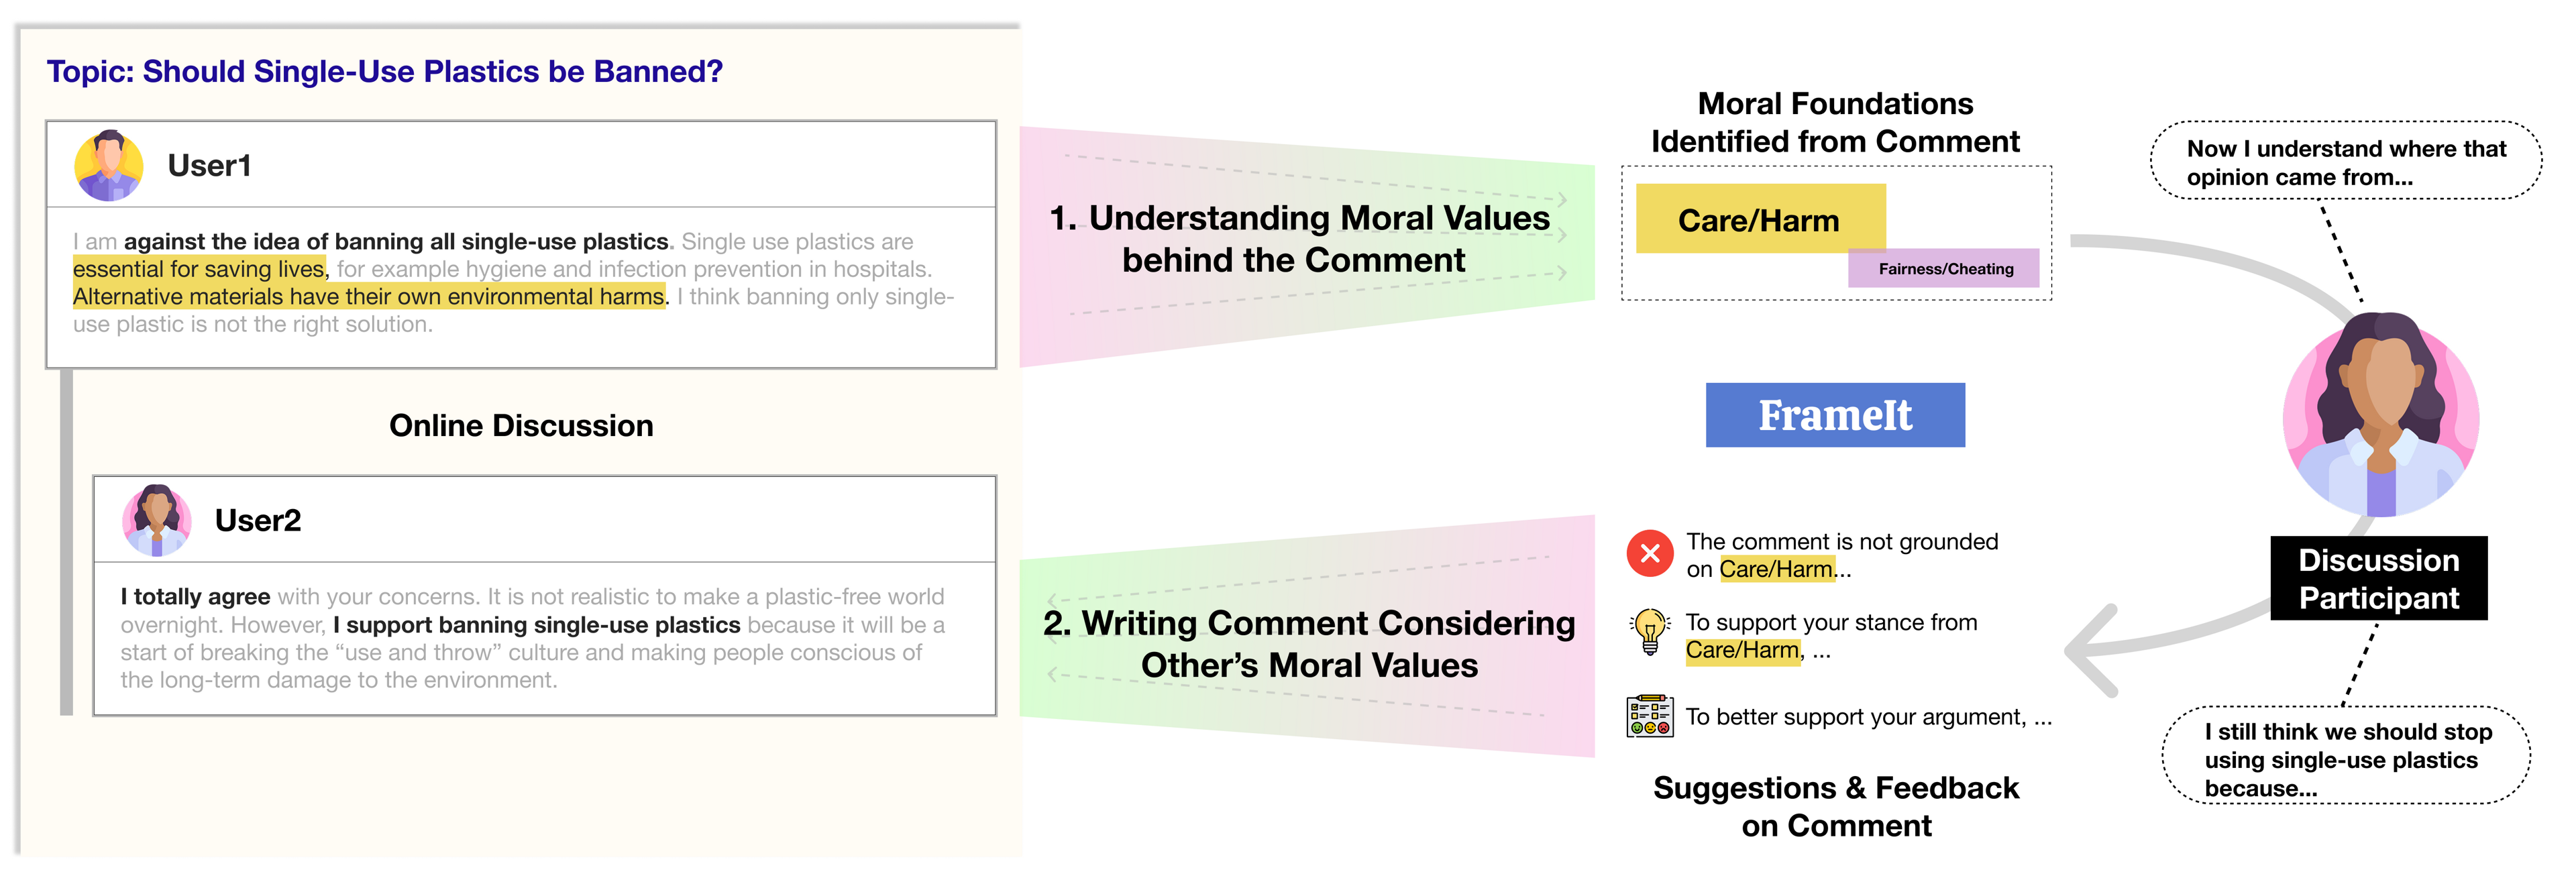Click the yellow lightbulb suggestion icon
2576x876 pixels.
pyautogui.click(x=1650, y=632)
